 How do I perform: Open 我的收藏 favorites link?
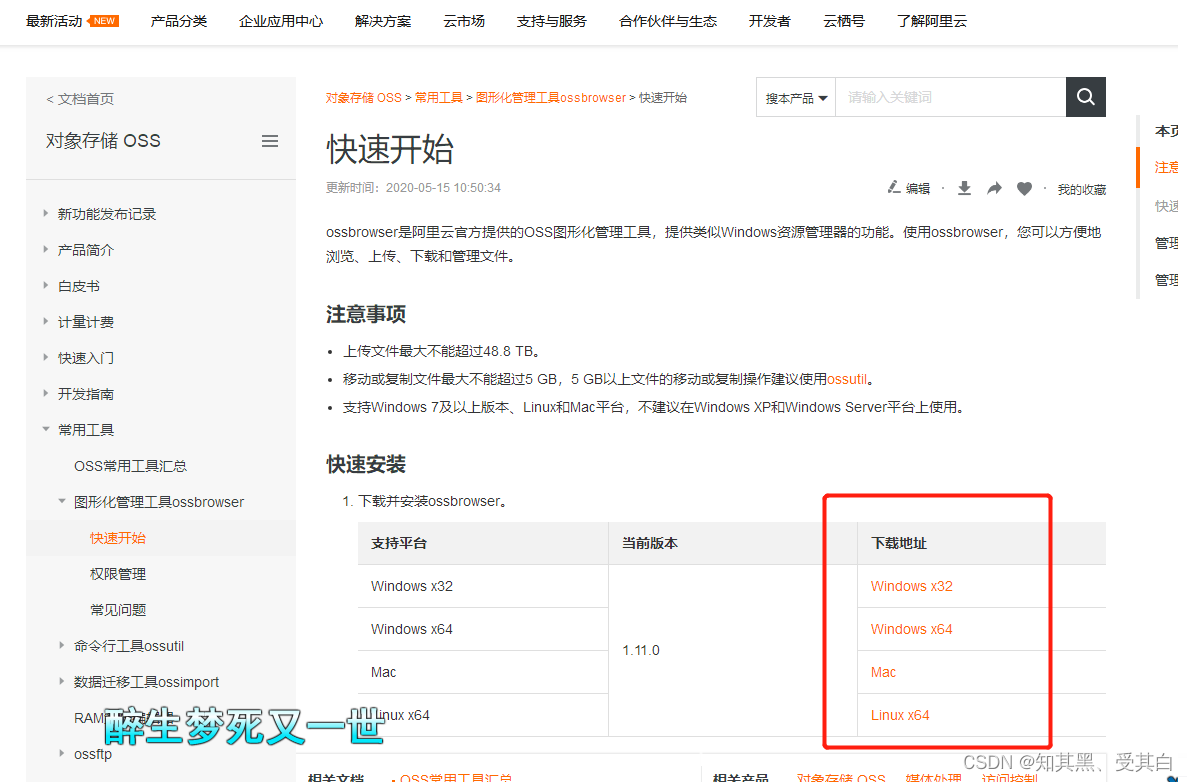(x=1082, y=189)
